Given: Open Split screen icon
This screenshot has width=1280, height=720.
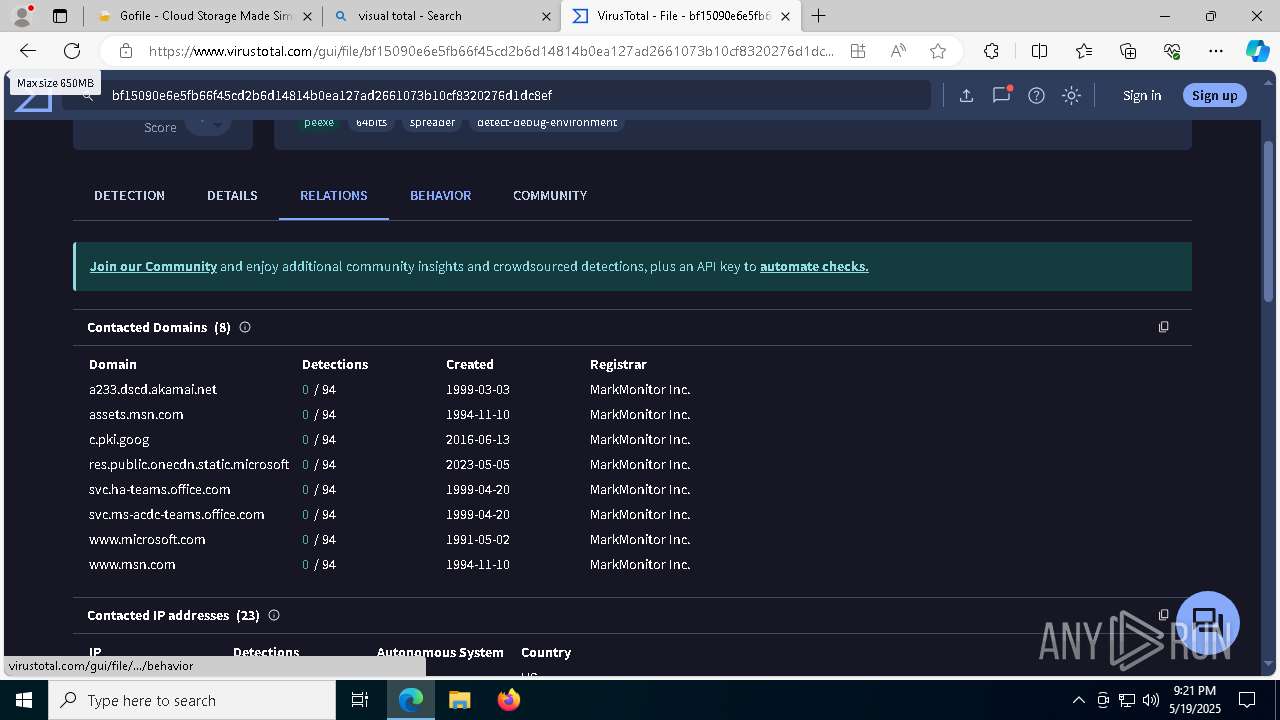Looking at the screenshot, I should tap(1039, 51).
